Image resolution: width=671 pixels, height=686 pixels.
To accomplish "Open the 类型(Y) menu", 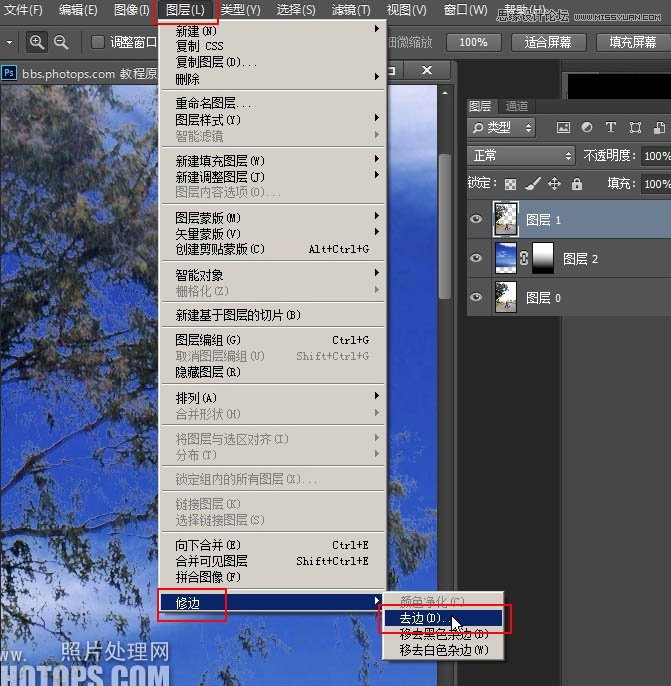I will (x=241, y=10).
